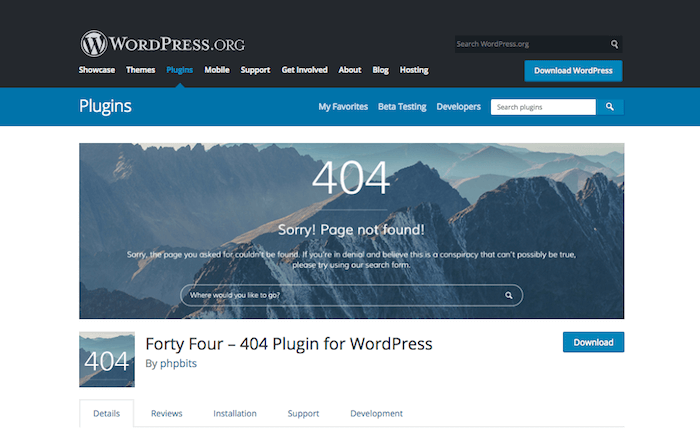
Task: Open the Get Involved menu item
Action: point(304,70)
